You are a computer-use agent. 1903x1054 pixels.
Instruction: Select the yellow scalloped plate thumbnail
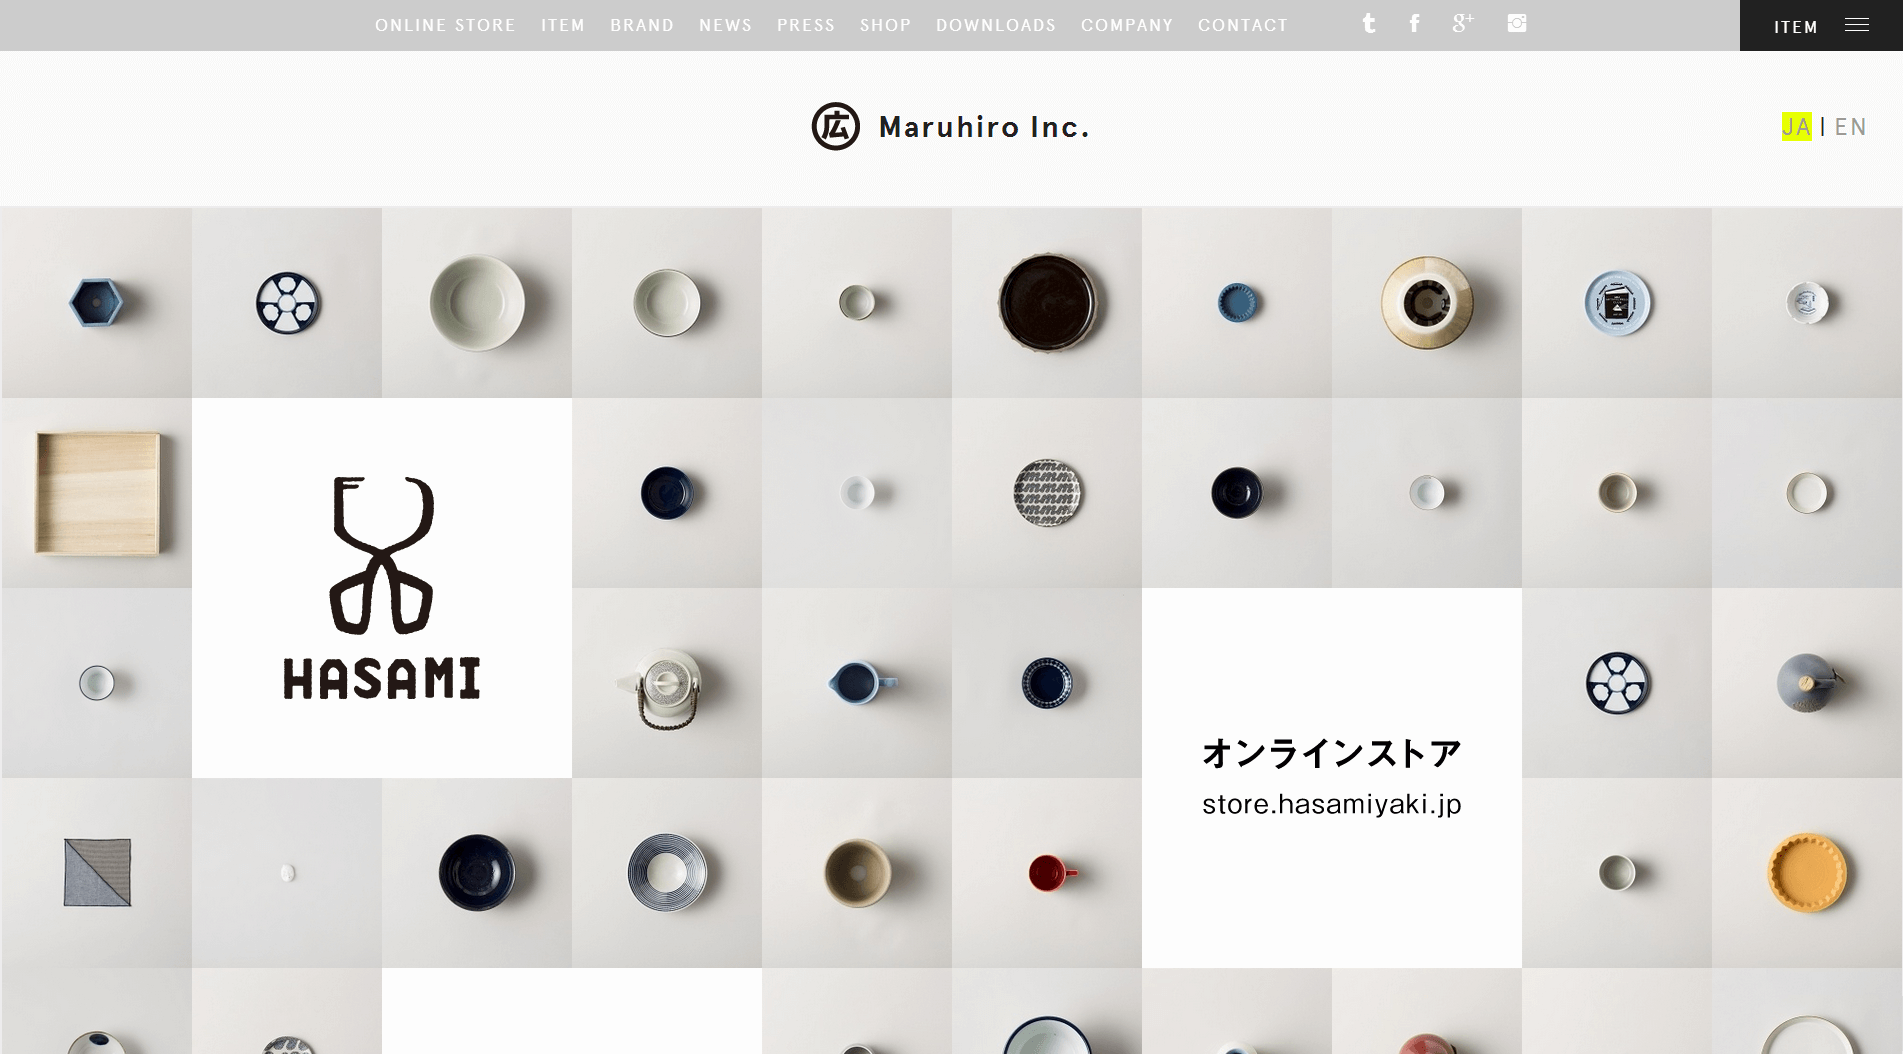point(1807,873)
